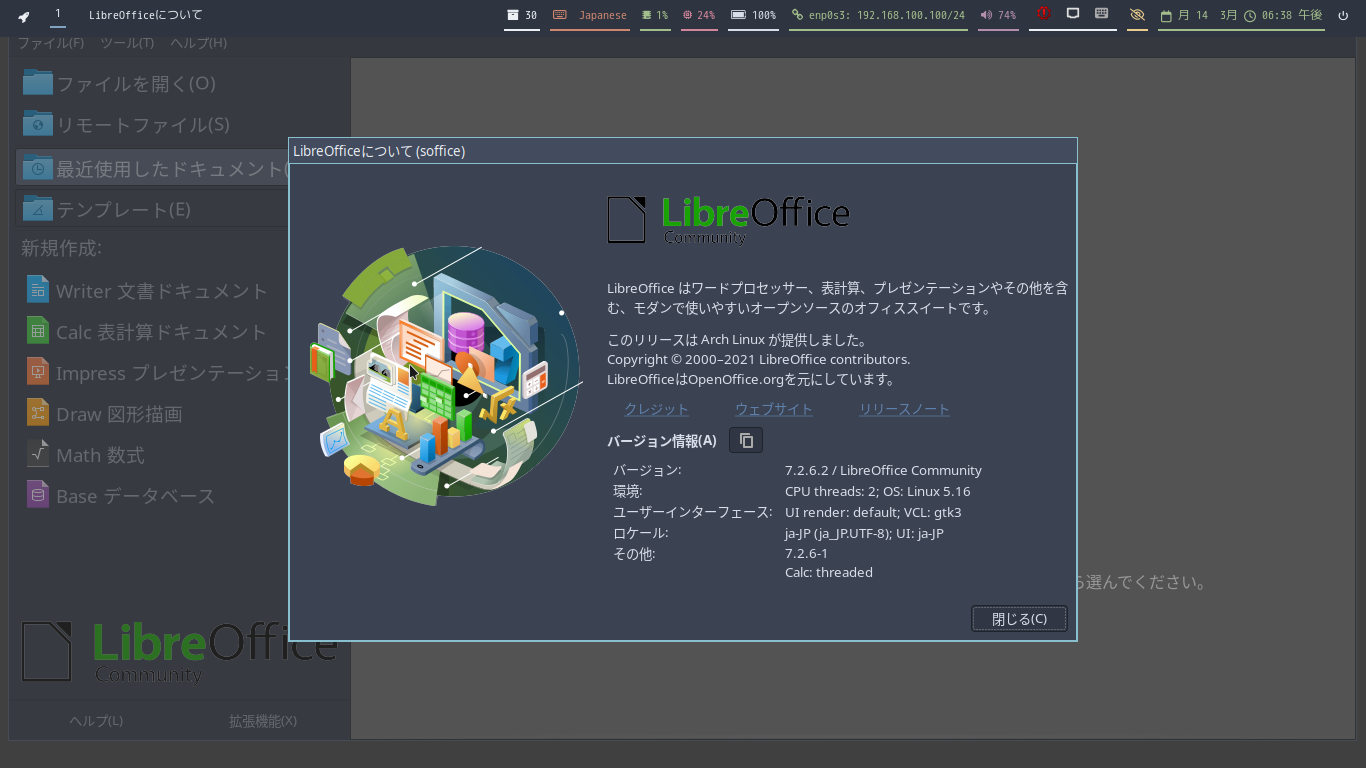Click the power icon in top bar
The image size is (1366, 768).
1343,16
